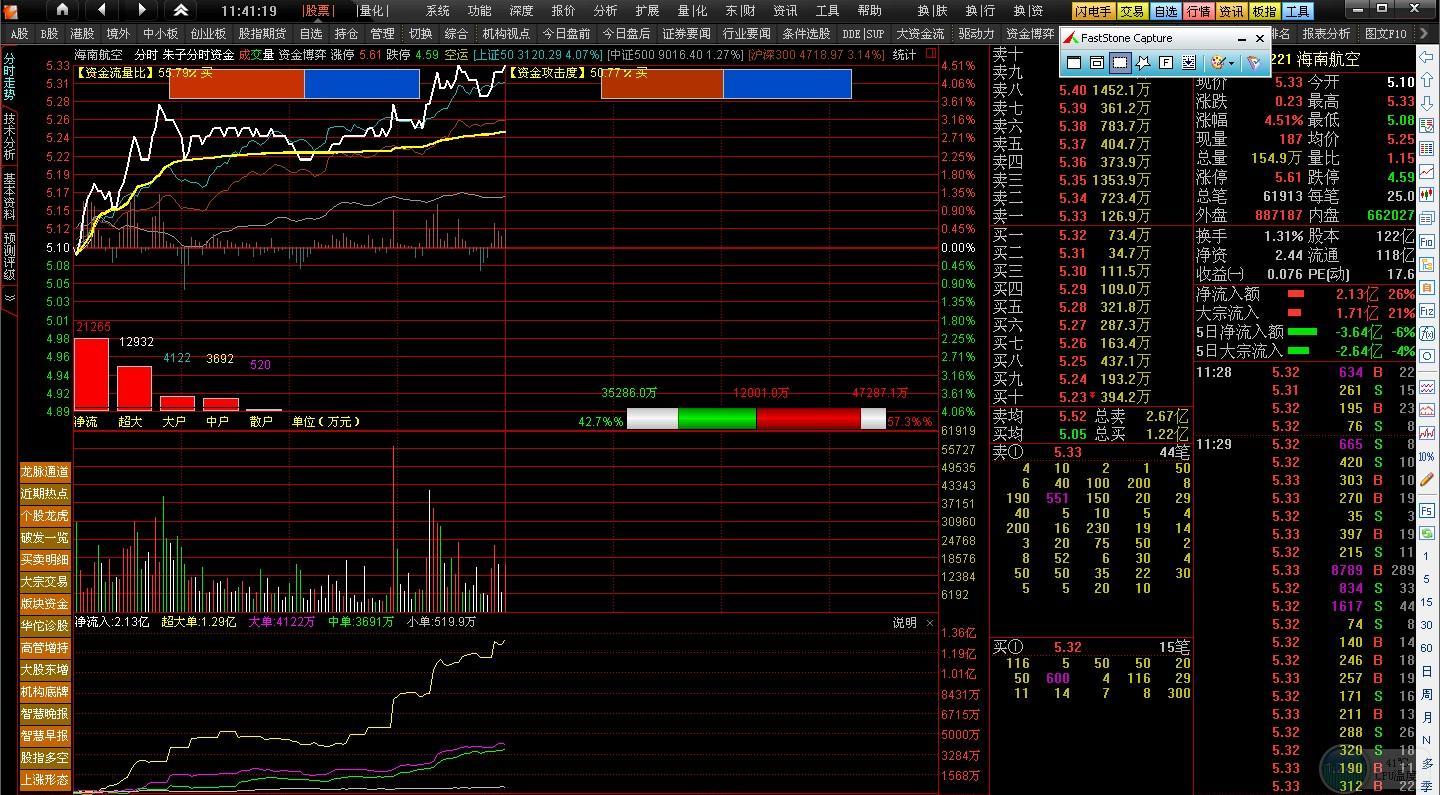
Task: Click the double up-chevron icon
Action: point(181,10)
